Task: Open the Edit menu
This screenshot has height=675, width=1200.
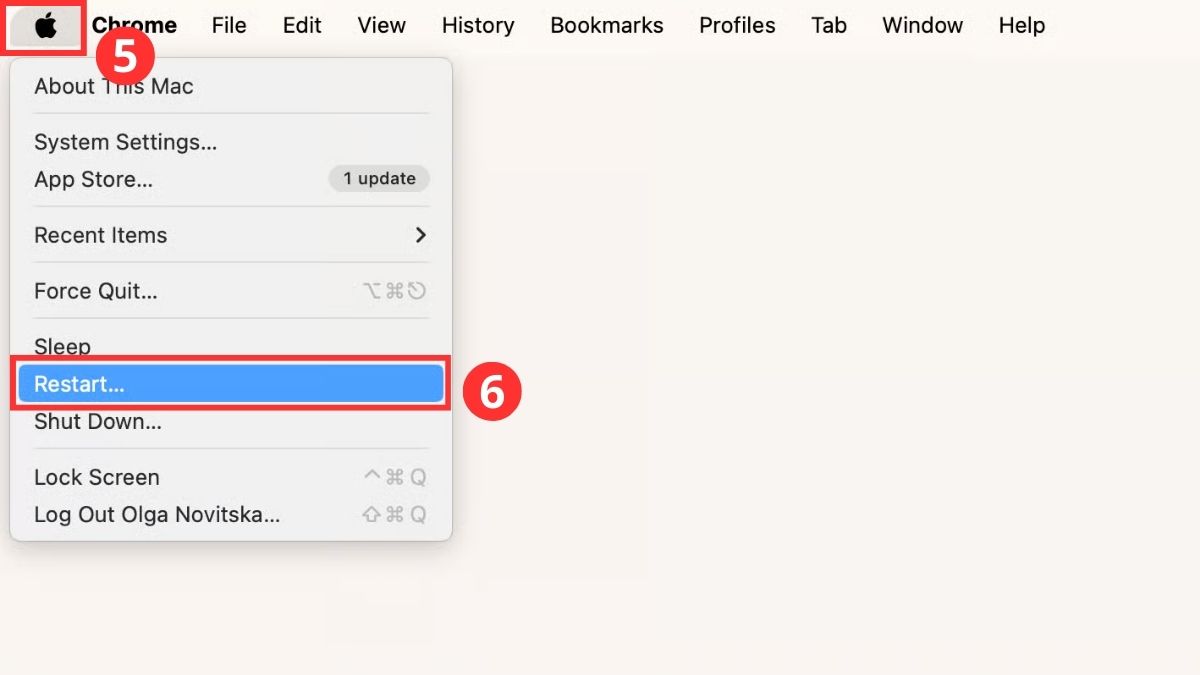Action: [302, 26]
